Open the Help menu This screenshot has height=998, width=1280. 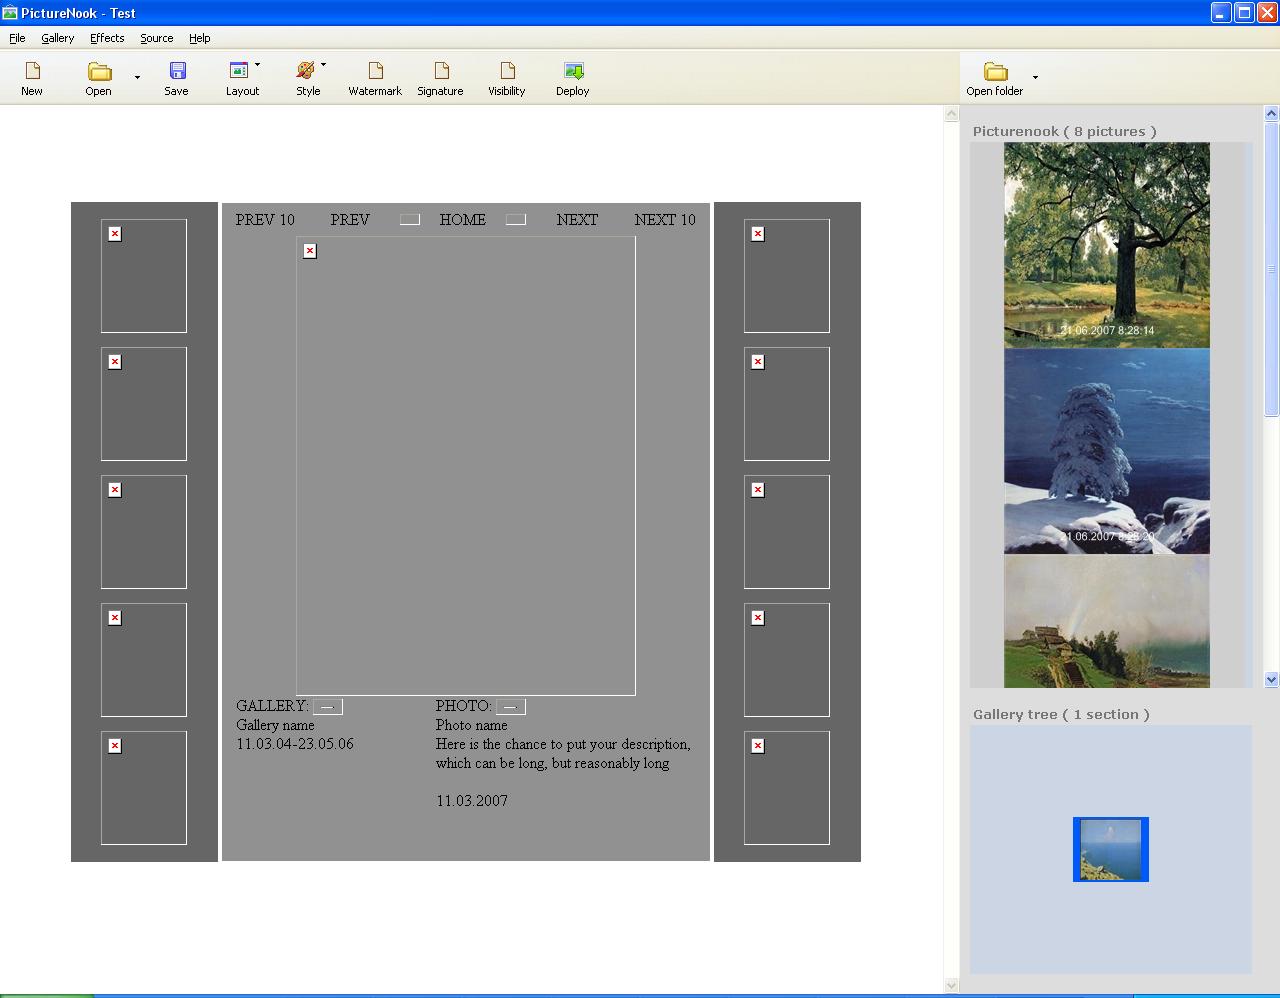tap(200, 38)
